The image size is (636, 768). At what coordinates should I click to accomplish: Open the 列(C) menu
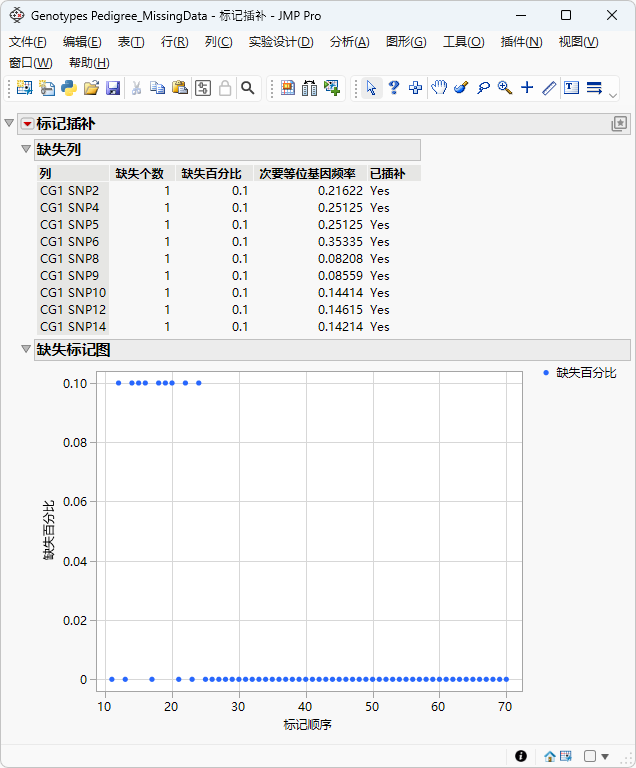(219, 42)
